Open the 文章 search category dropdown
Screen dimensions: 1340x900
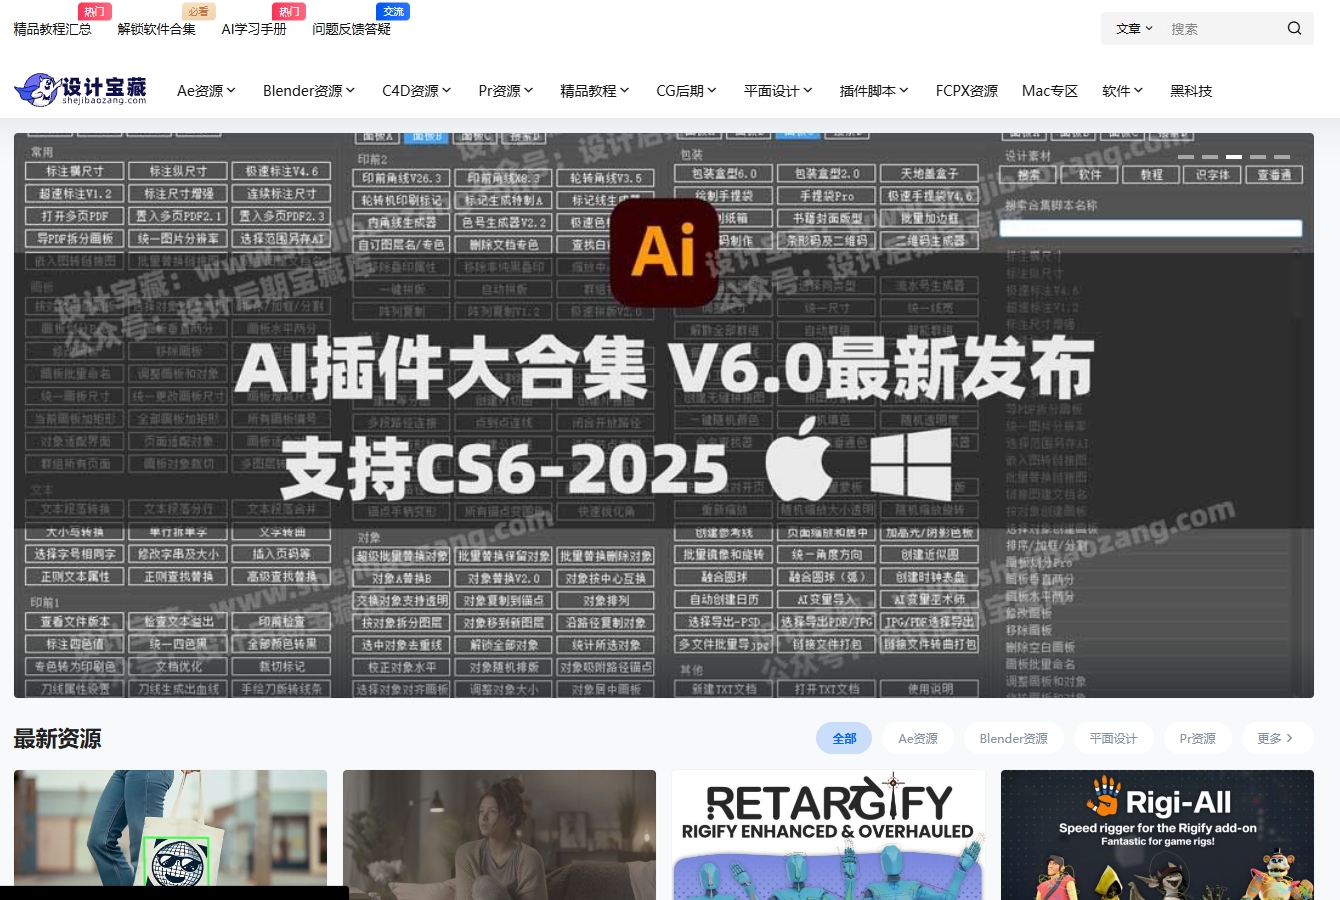(x=1131, y=28)
